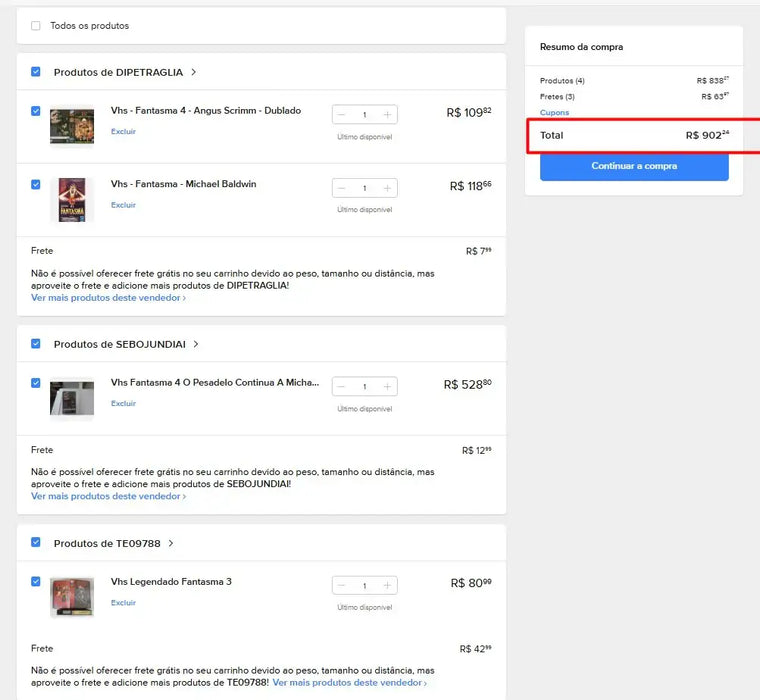
Task: Open Fantasma 4 O Pesadelo Continua thumbnail
Action: click(71, 398)
